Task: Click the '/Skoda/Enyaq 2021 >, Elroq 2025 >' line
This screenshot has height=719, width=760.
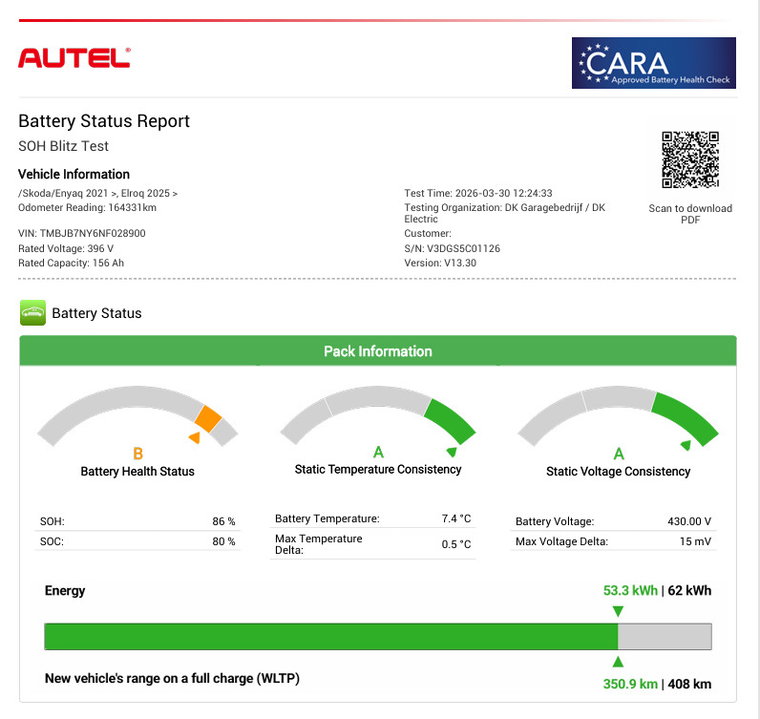Action: (x=98, y=193)
